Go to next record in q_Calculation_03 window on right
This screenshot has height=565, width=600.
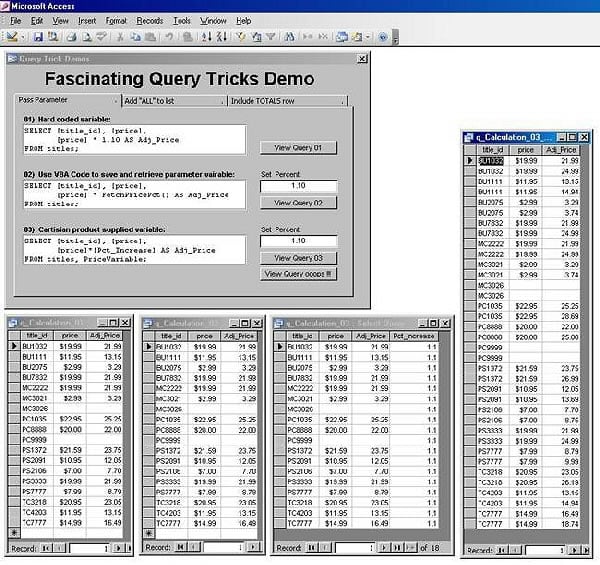point(574,550)
